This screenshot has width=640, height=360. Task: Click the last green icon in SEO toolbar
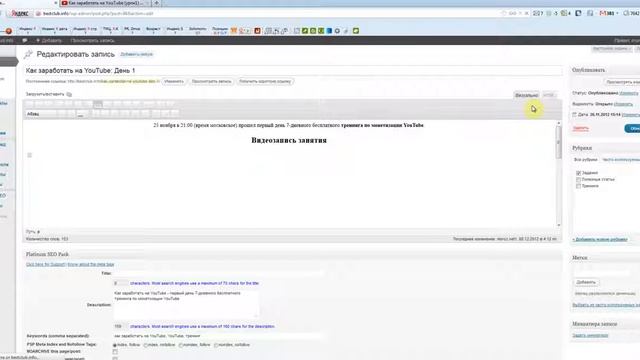tap(356, 31)
